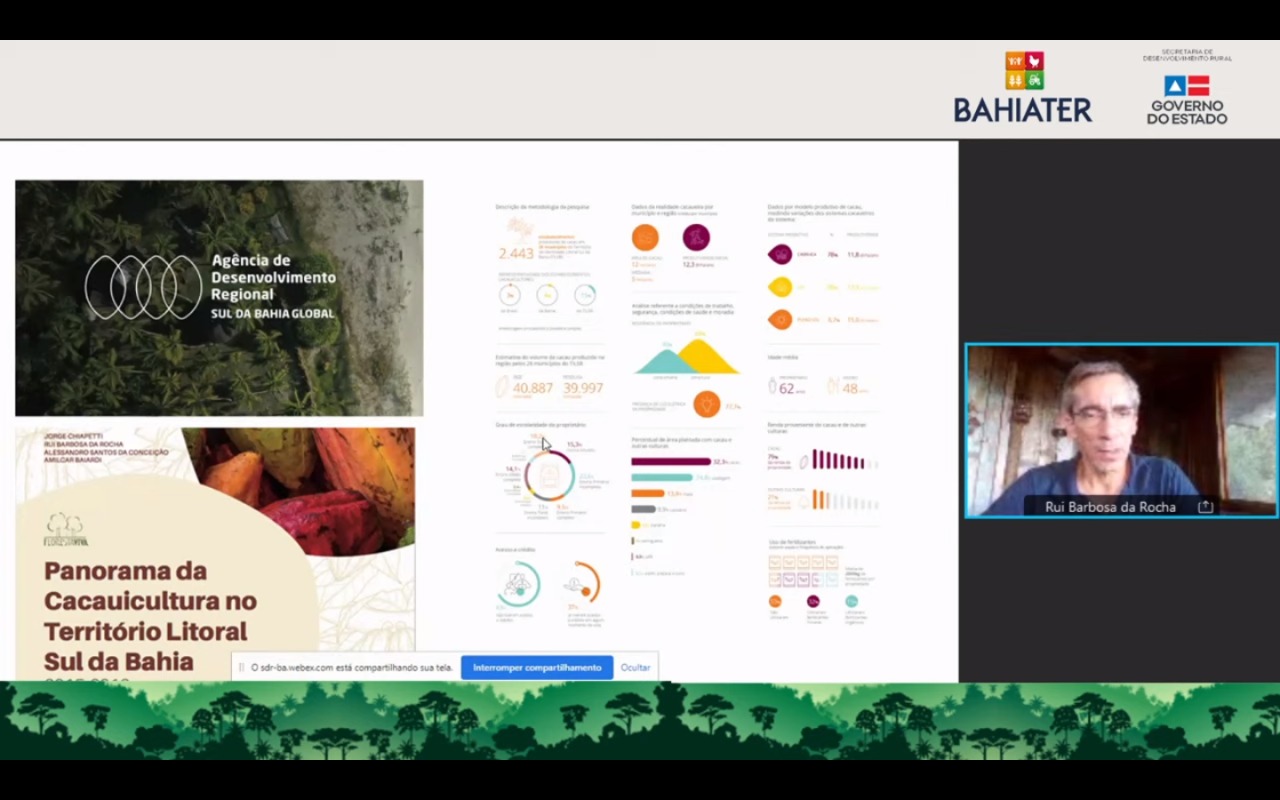This screenshot has width=1280, height=800.
Task: Click the yellow drop icon in production systems
Action: point(779,287)
